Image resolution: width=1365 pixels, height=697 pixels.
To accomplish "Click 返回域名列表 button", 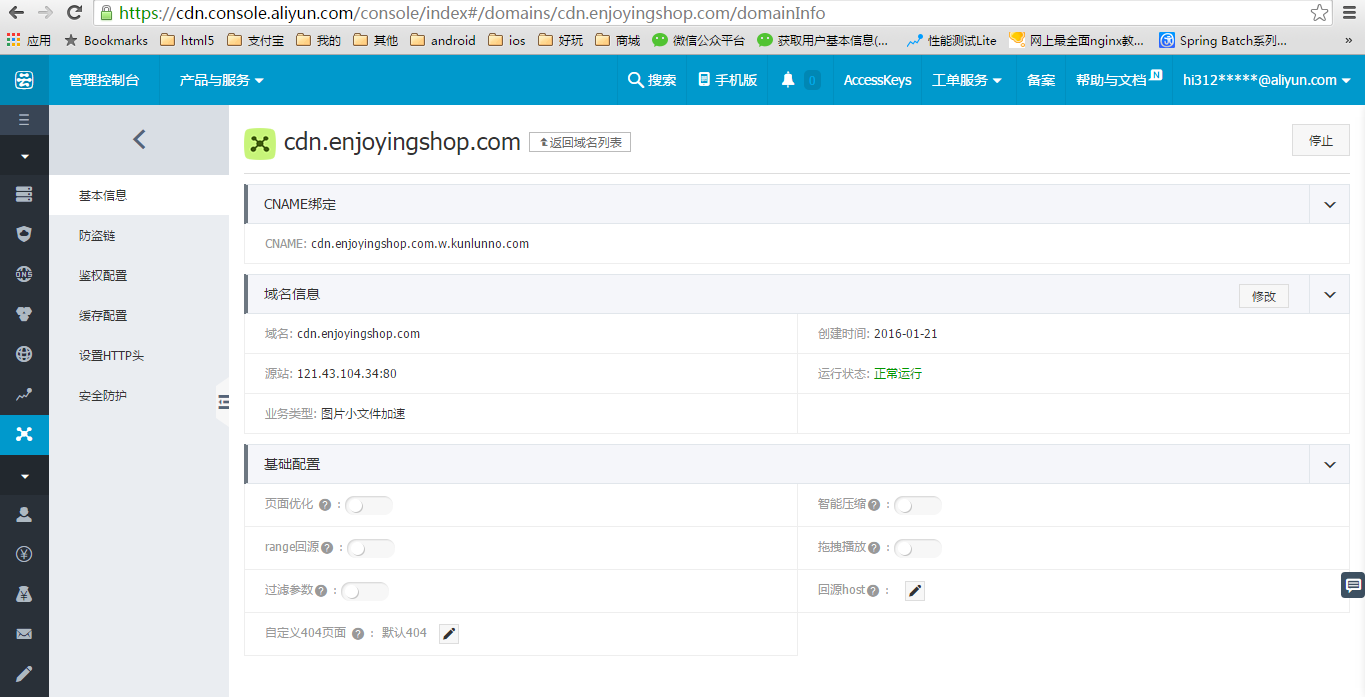I will point(580,142).
